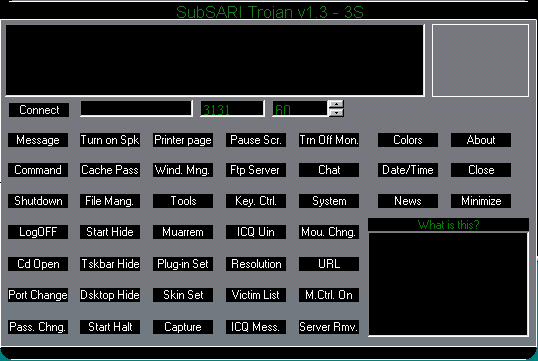Click the URL button

click(329, 264)
